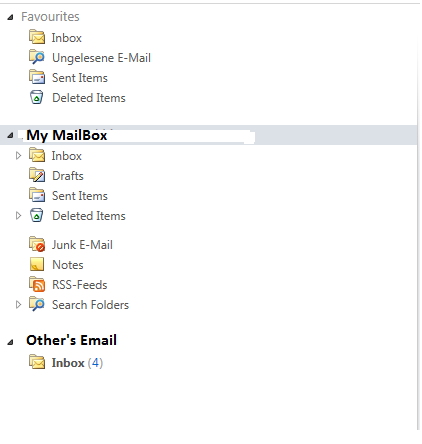The image size is (422, 444).
Task: Collapse the Other's Email section
Action: [x=10, y=342]
